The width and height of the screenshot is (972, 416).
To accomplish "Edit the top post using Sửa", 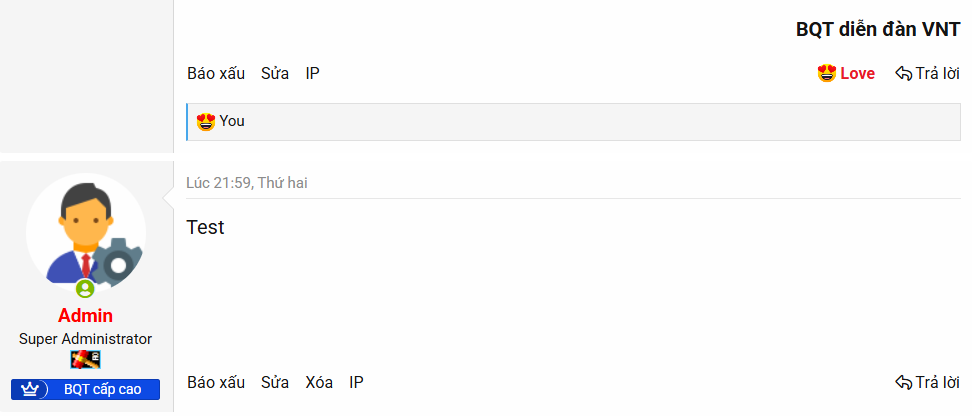I will click(275, 73).
